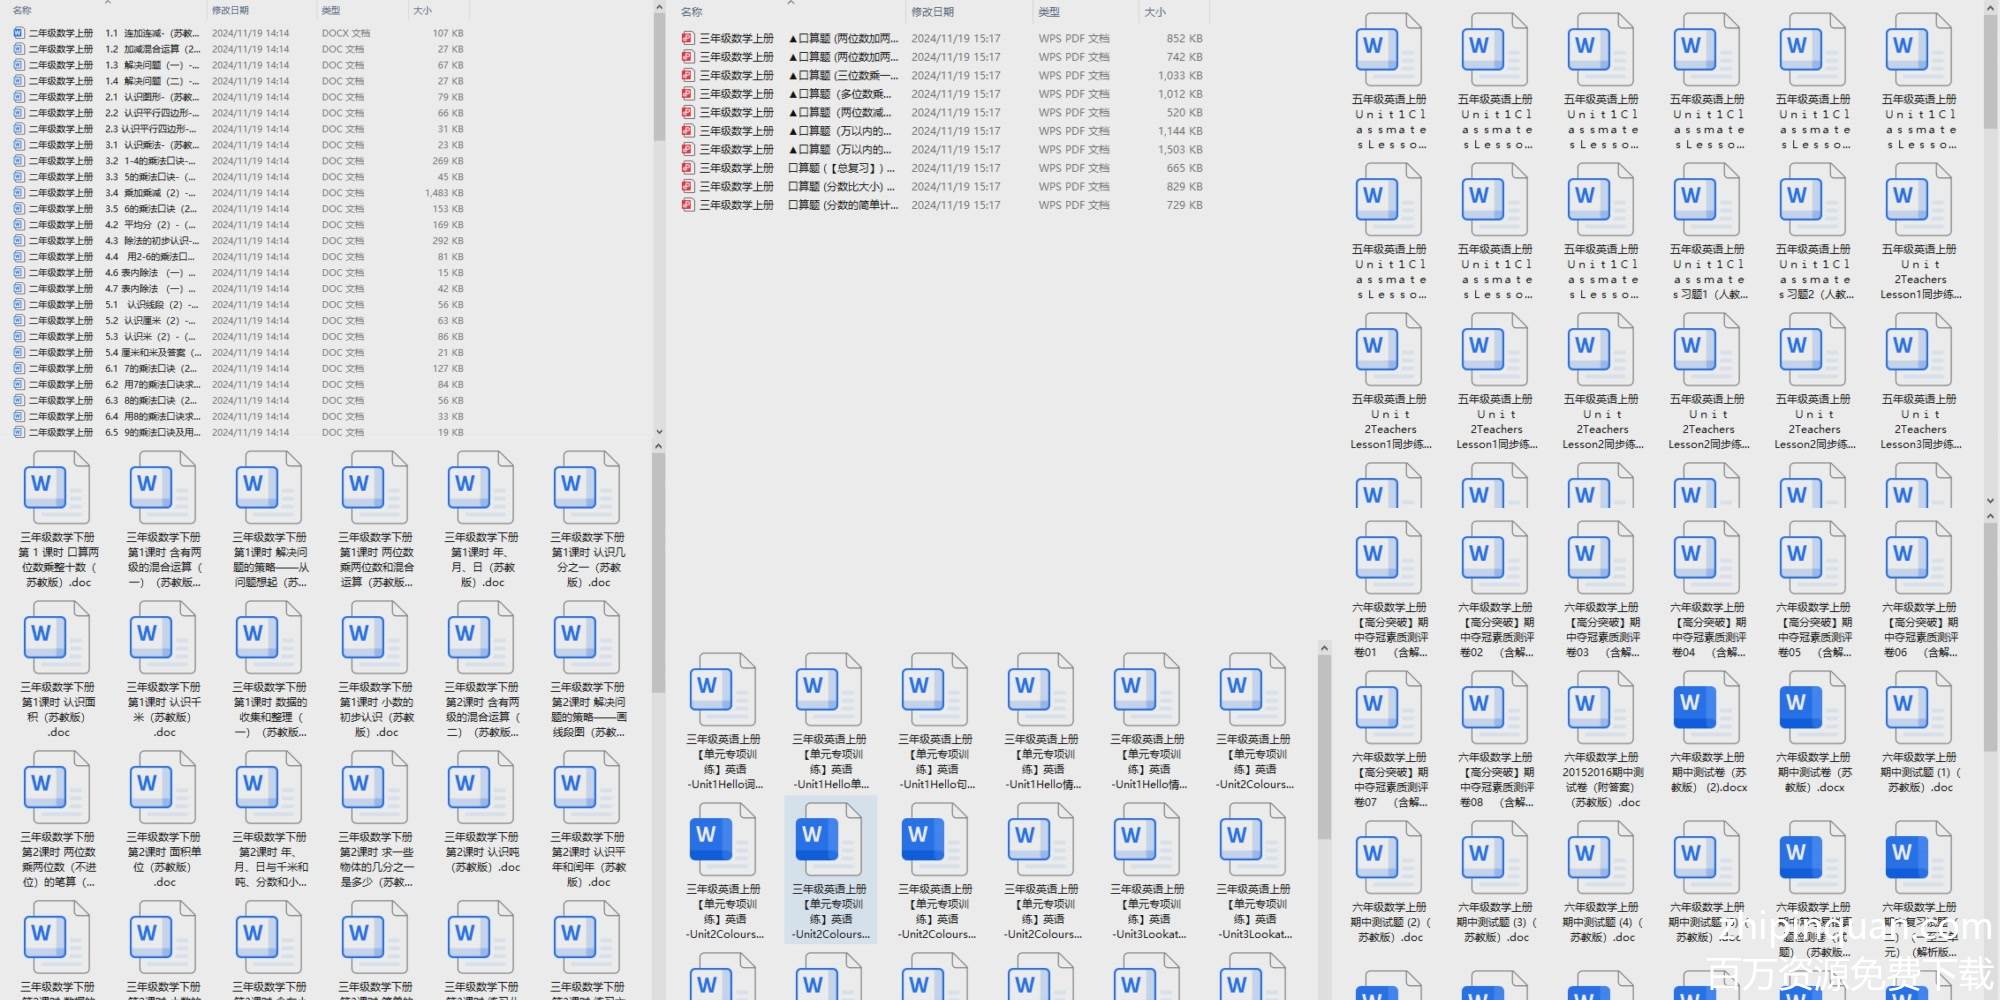Select file name 3.4 乘加乘减 (2)
2000x1000 pixels.
coord(152,193)
